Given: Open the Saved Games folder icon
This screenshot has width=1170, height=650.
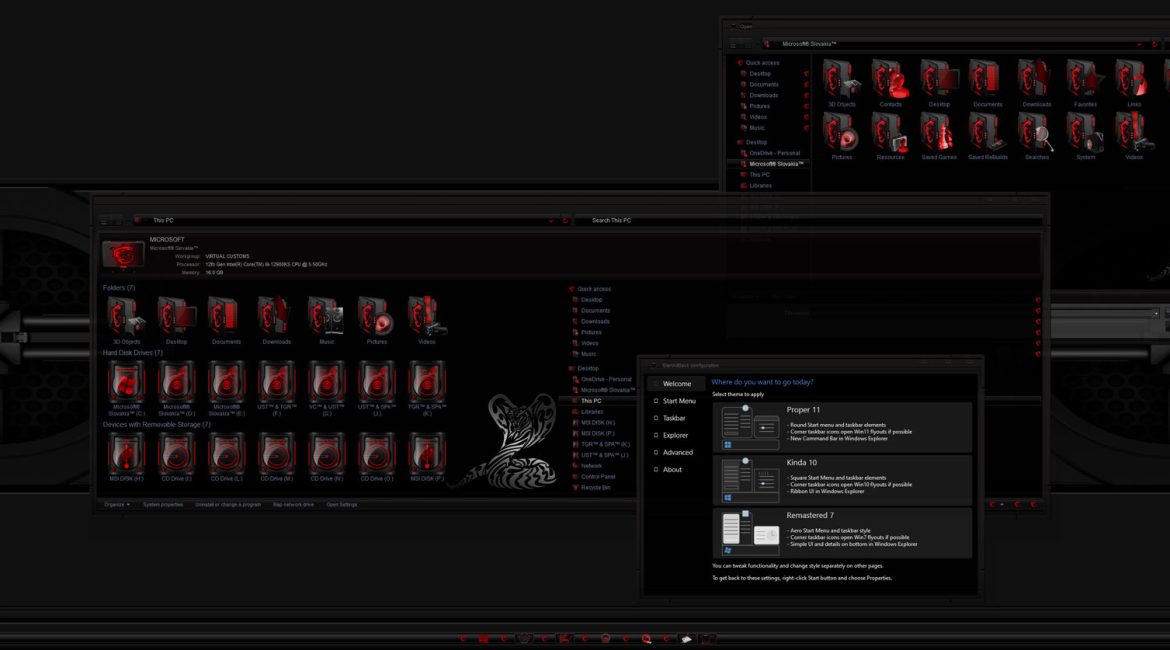Looking at the screenshot, I should tap(939, 131).
